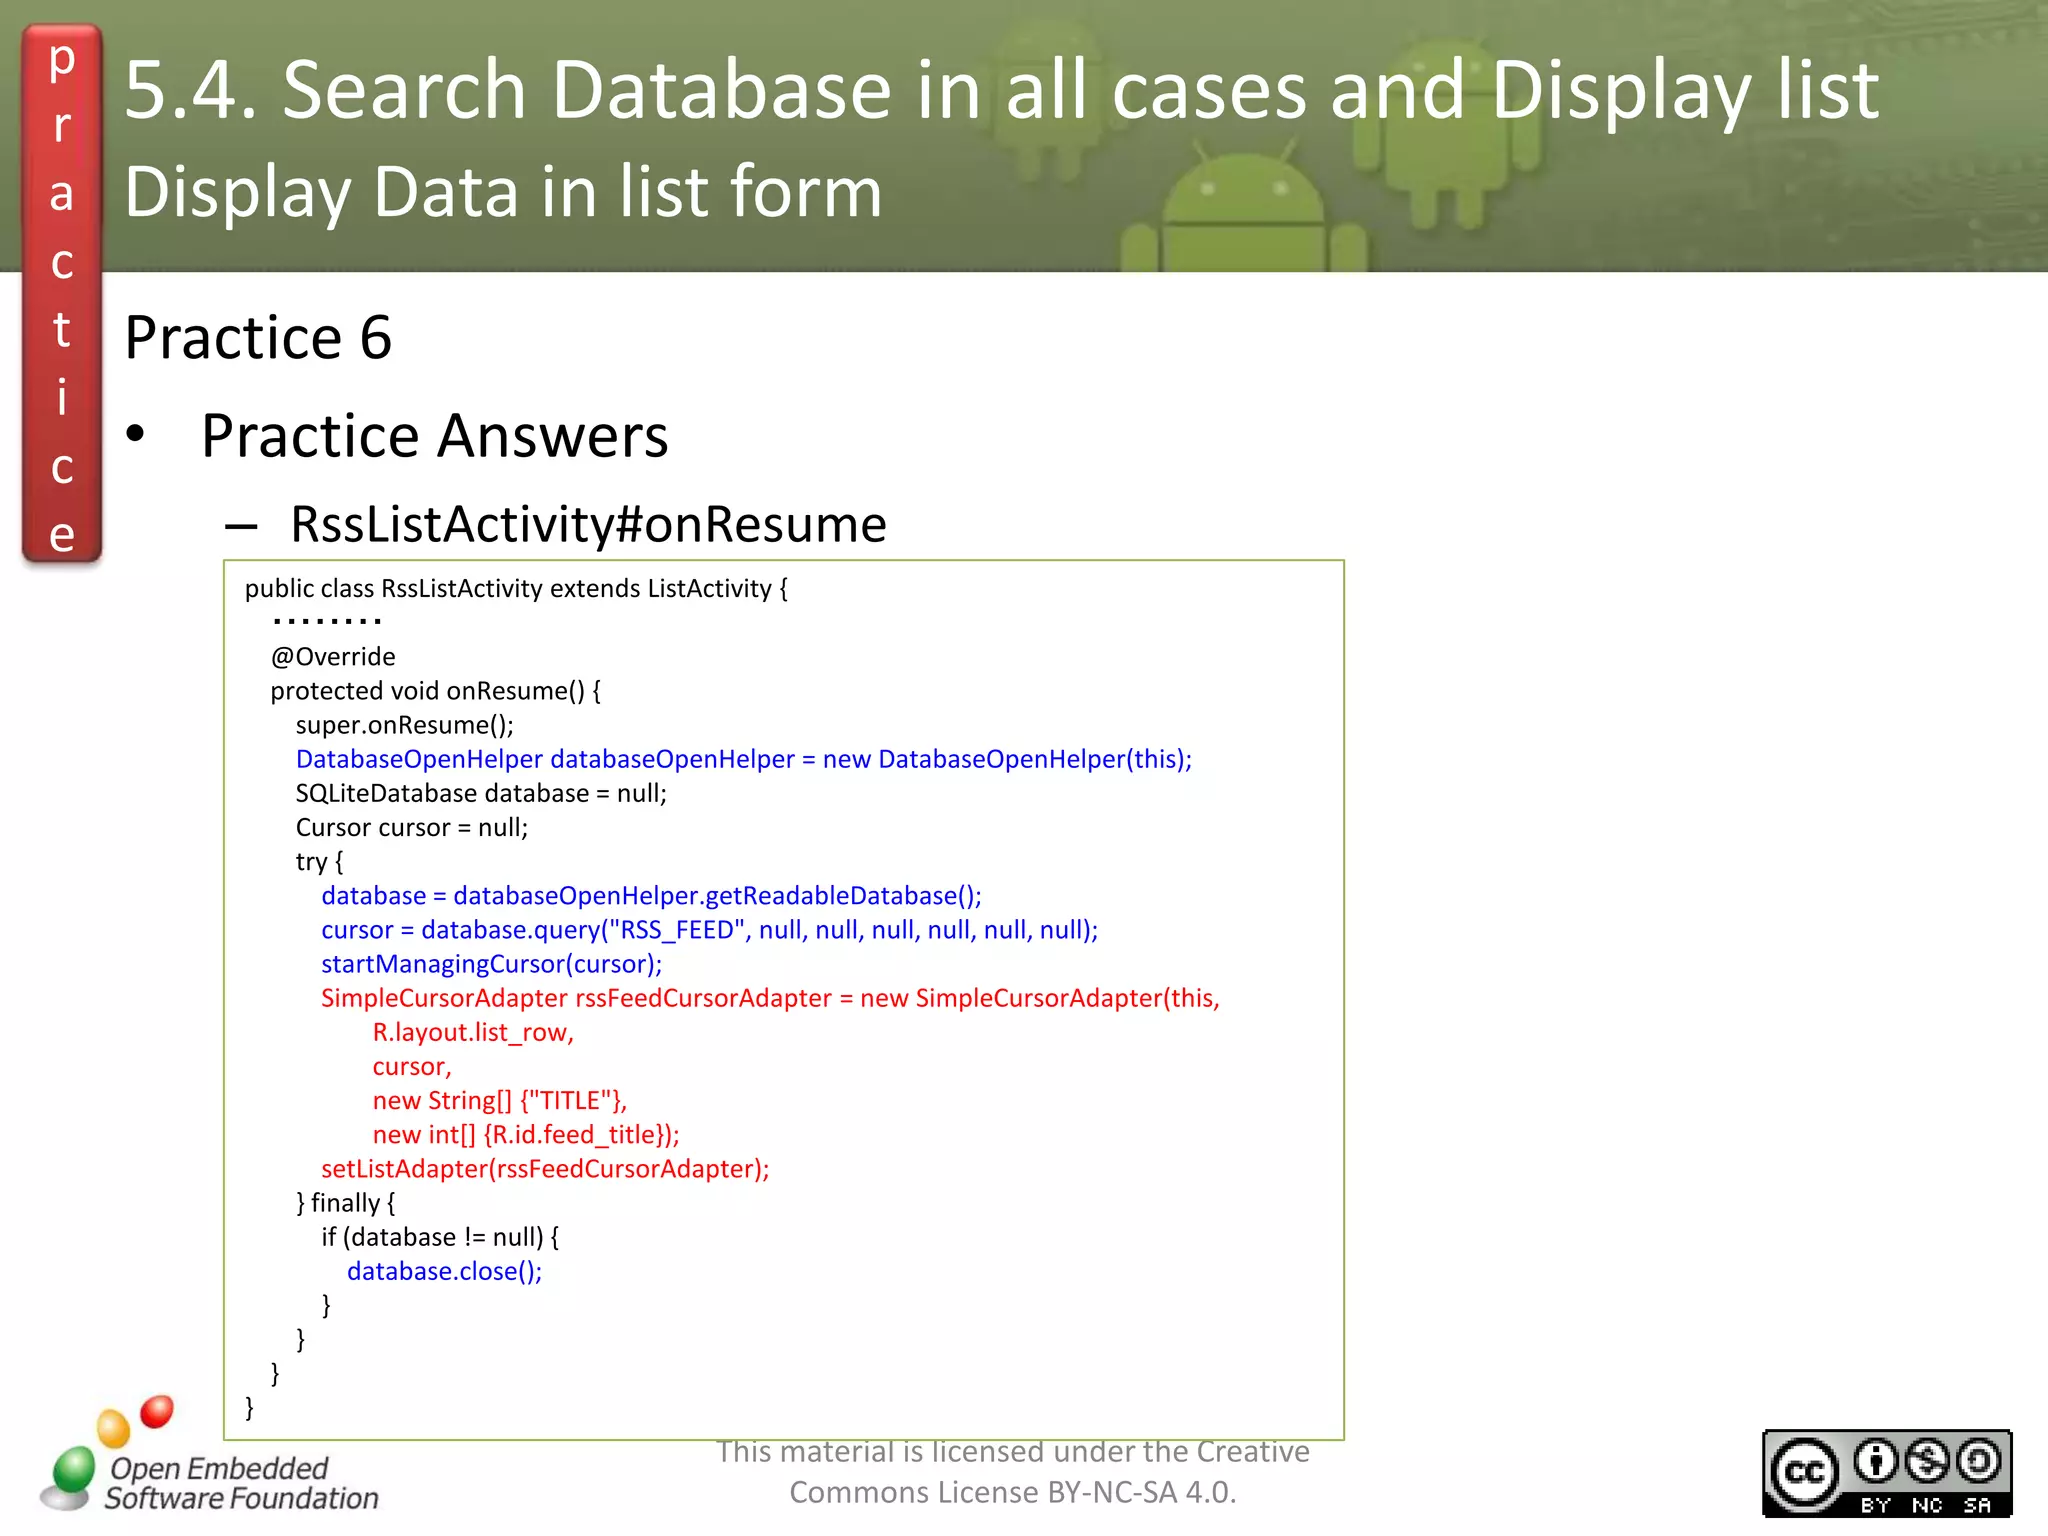
Task: Click the bullet text 'Practice Answers'
Action: click(x=435, y=436)
